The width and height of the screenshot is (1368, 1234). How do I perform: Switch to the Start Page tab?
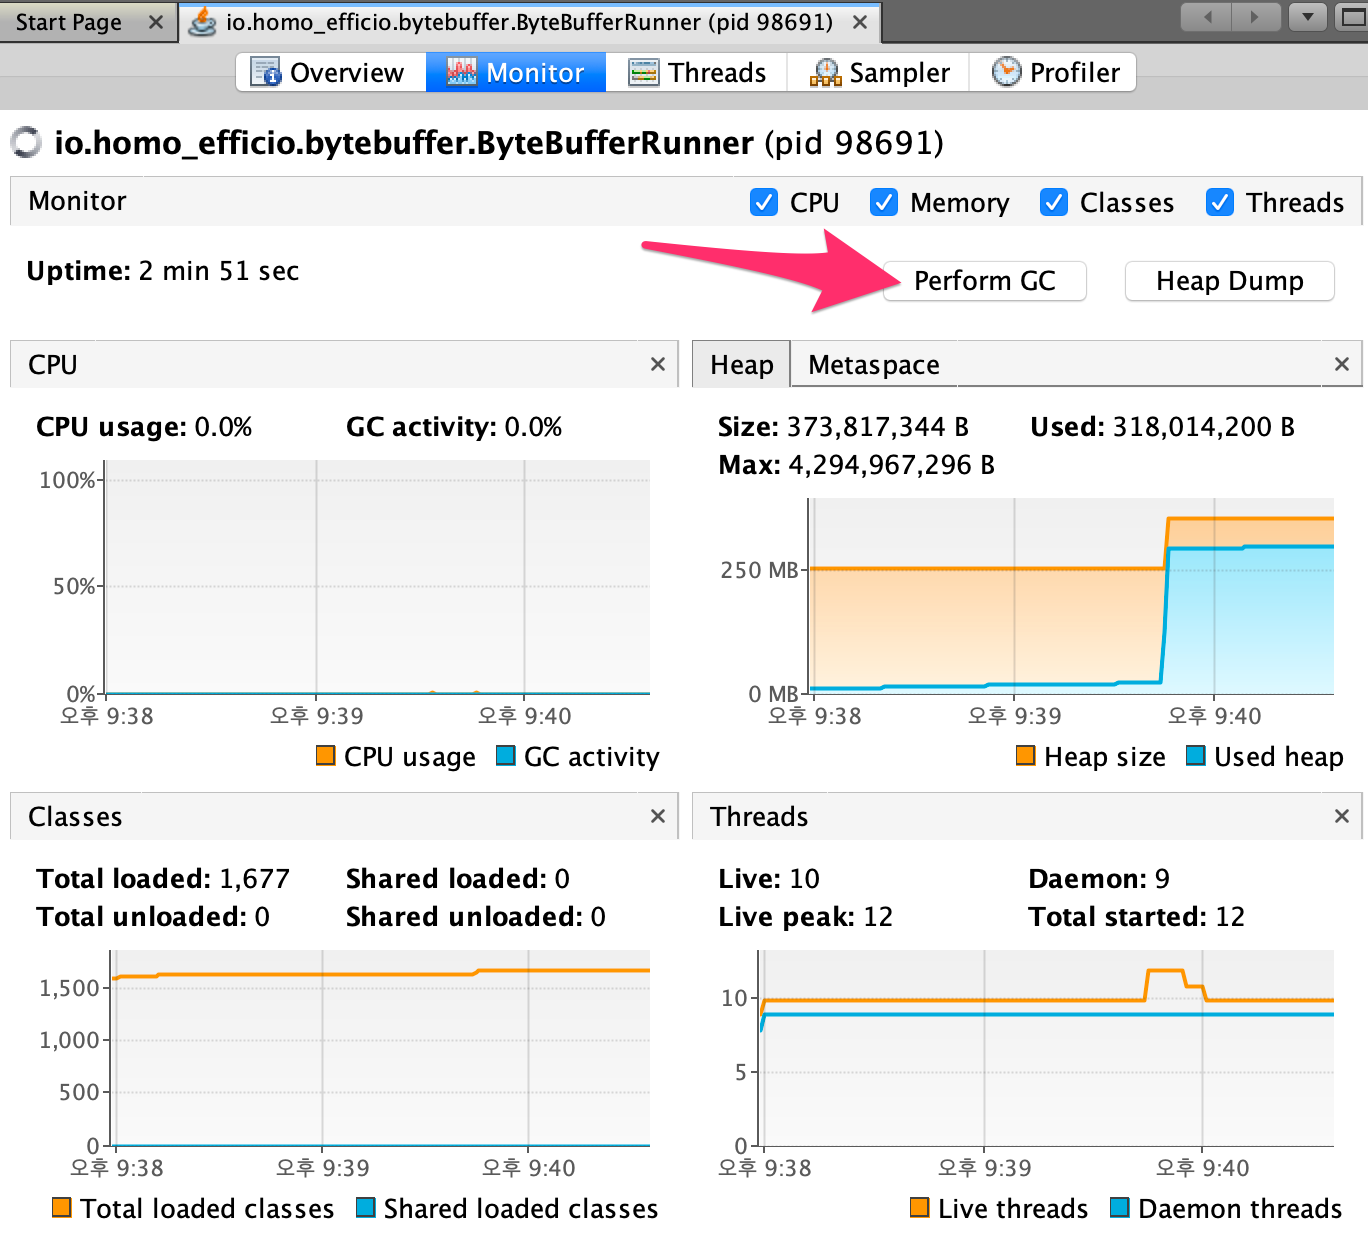coord(69,22)
